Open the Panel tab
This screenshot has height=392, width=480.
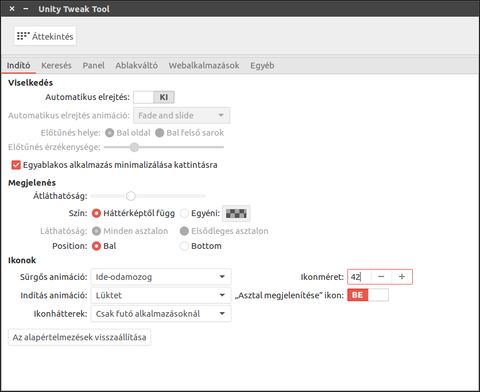[94, 65]
